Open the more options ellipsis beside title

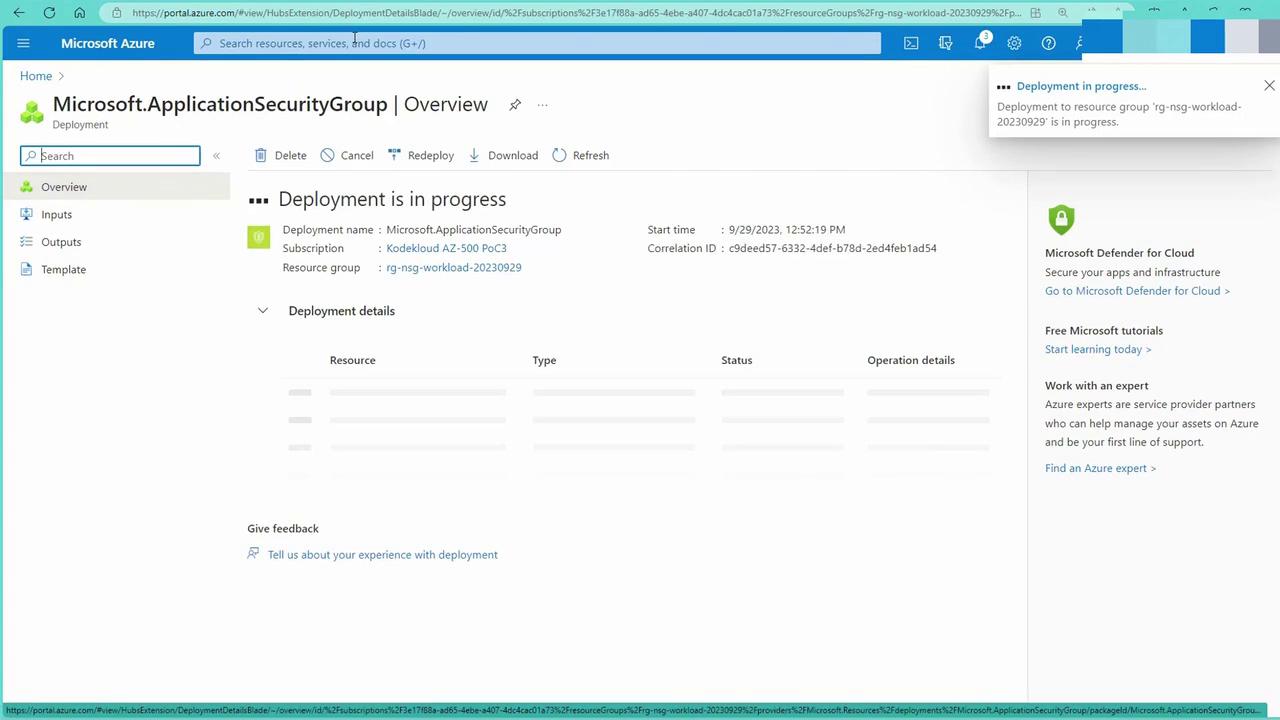point(542,104)
